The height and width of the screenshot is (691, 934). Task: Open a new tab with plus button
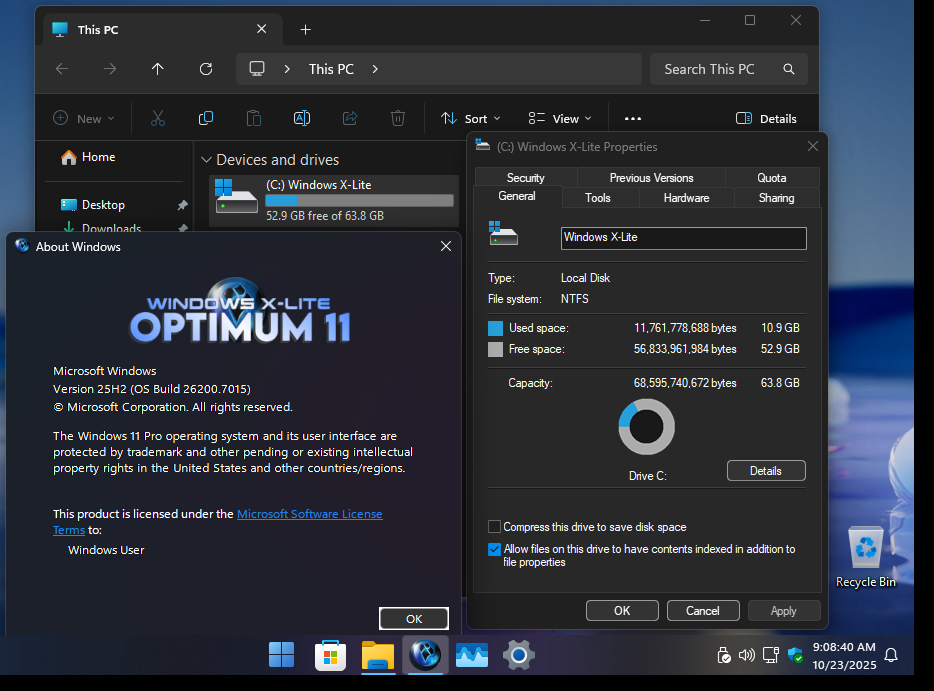[x=305, y=29]
